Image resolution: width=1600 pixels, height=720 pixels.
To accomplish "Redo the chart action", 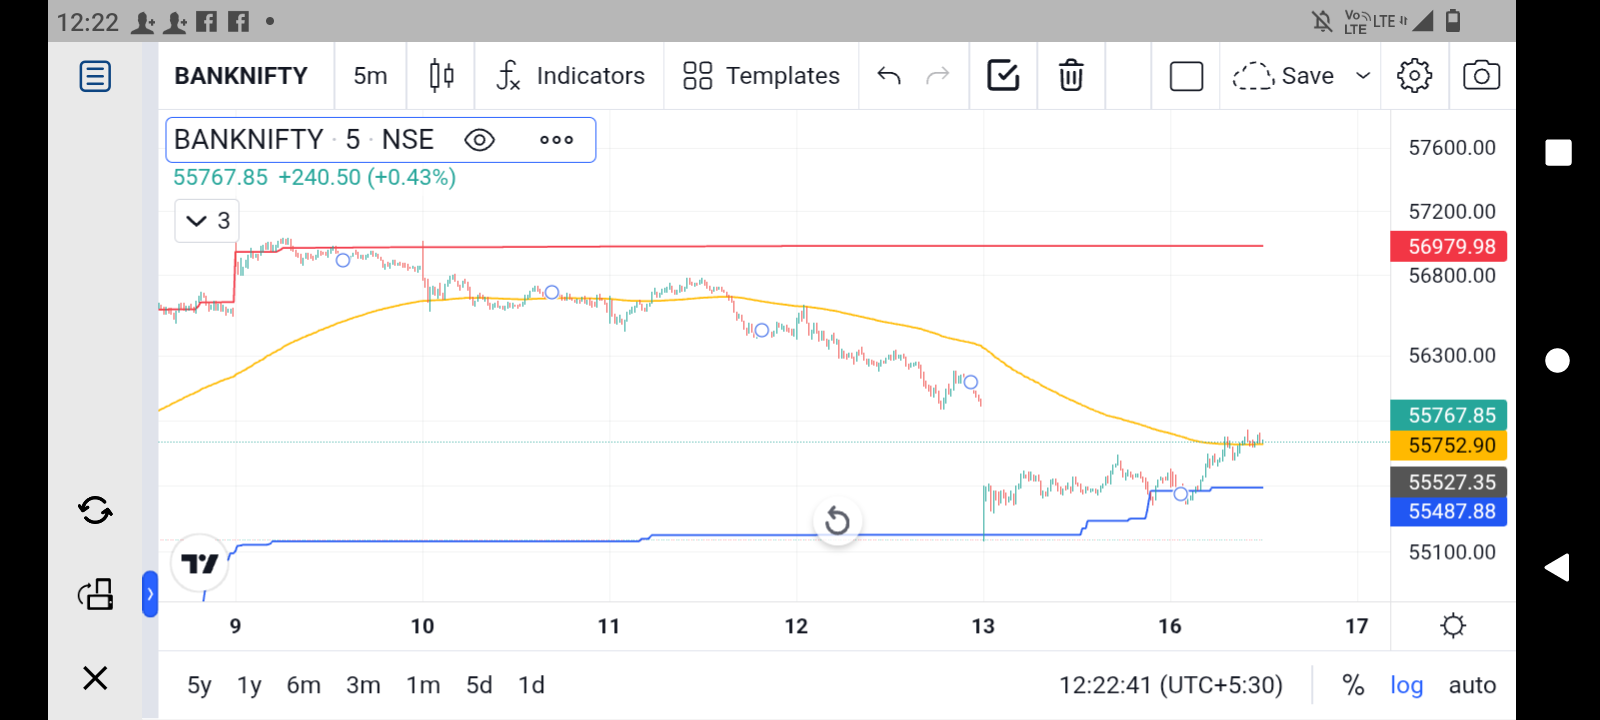I will point(938,76).
